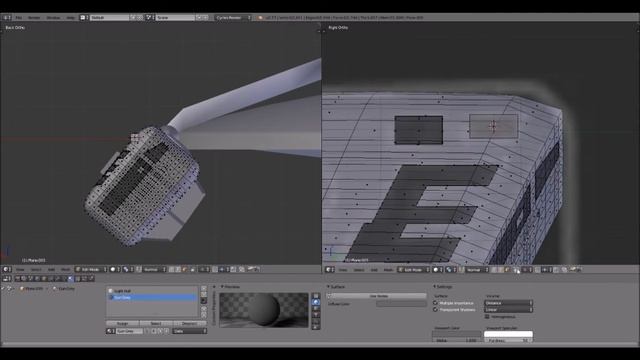Image resolution: width=640 pixels, height=360 pixels.
Task: Move material slot down arrow
Action: (x=204, y=314)
